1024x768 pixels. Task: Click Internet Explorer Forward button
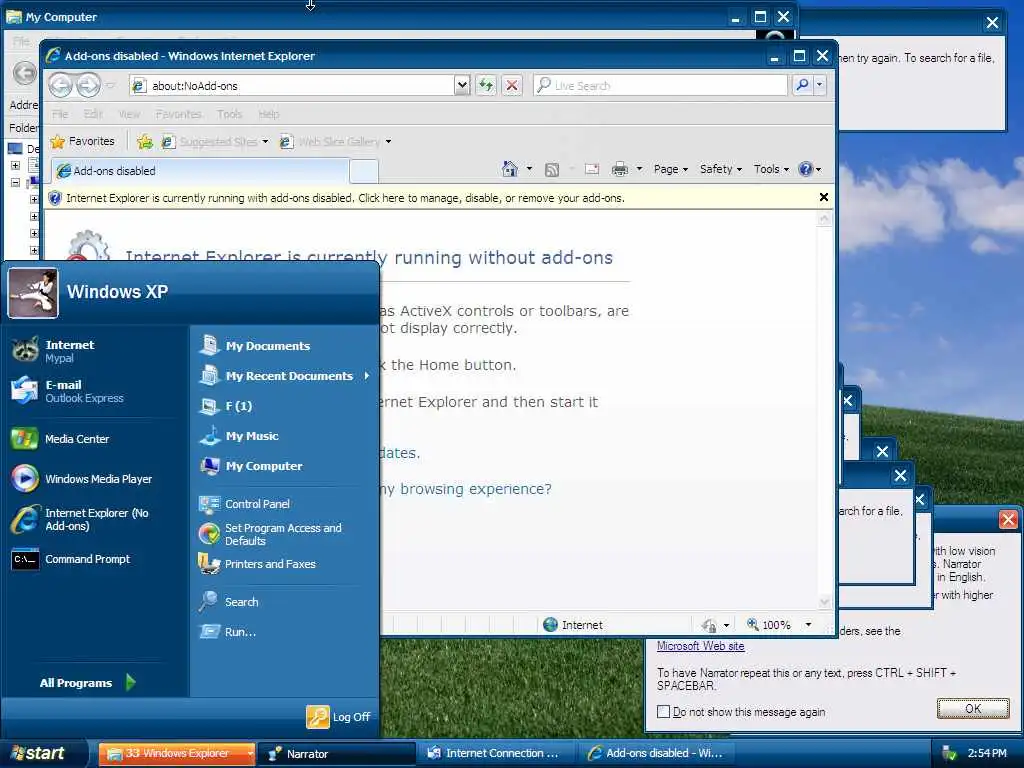click(x=88, y=85)
